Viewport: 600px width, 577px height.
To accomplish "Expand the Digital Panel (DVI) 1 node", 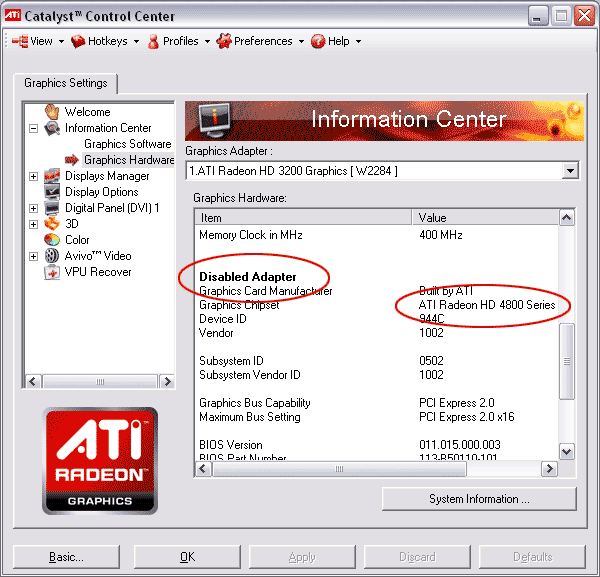I will (x=34, y=208).
